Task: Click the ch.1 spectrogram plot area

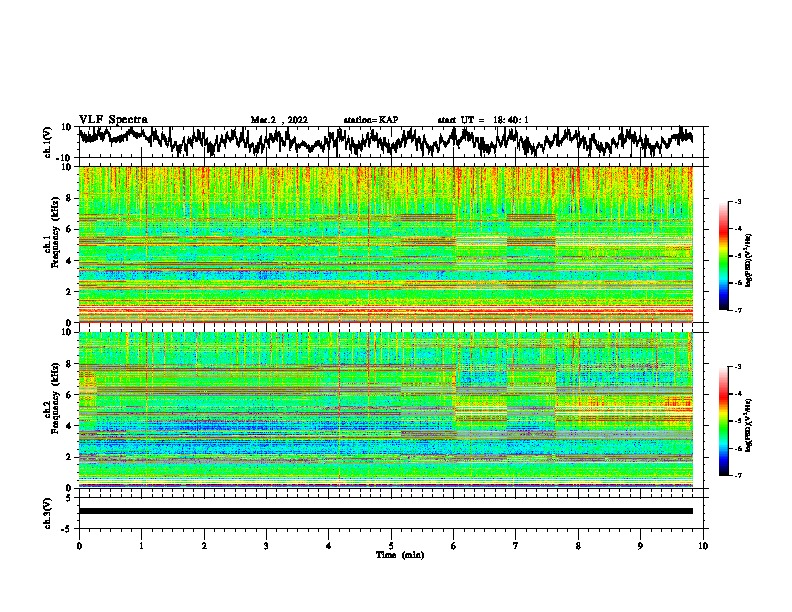Action: (386, 244)
